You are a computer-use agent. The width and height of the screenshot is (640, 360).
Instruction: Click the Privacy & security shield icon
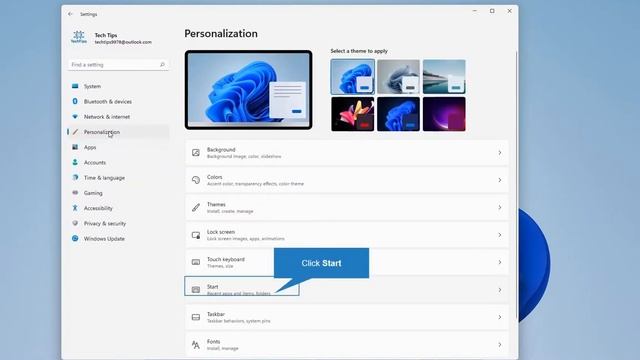(75, 223)
